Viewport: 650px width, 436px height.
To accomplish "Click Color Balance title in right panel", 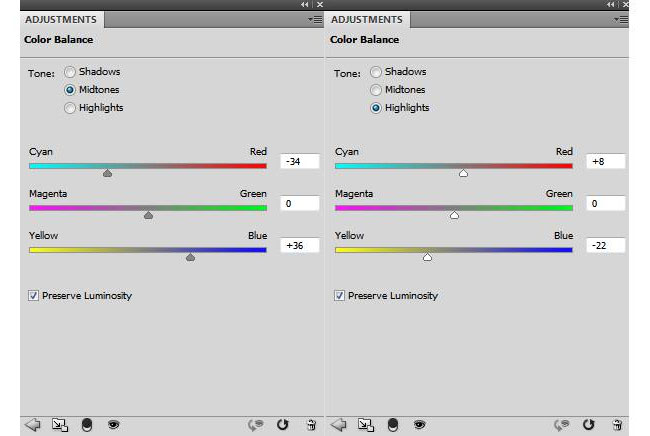I will [x=364, y=40].
